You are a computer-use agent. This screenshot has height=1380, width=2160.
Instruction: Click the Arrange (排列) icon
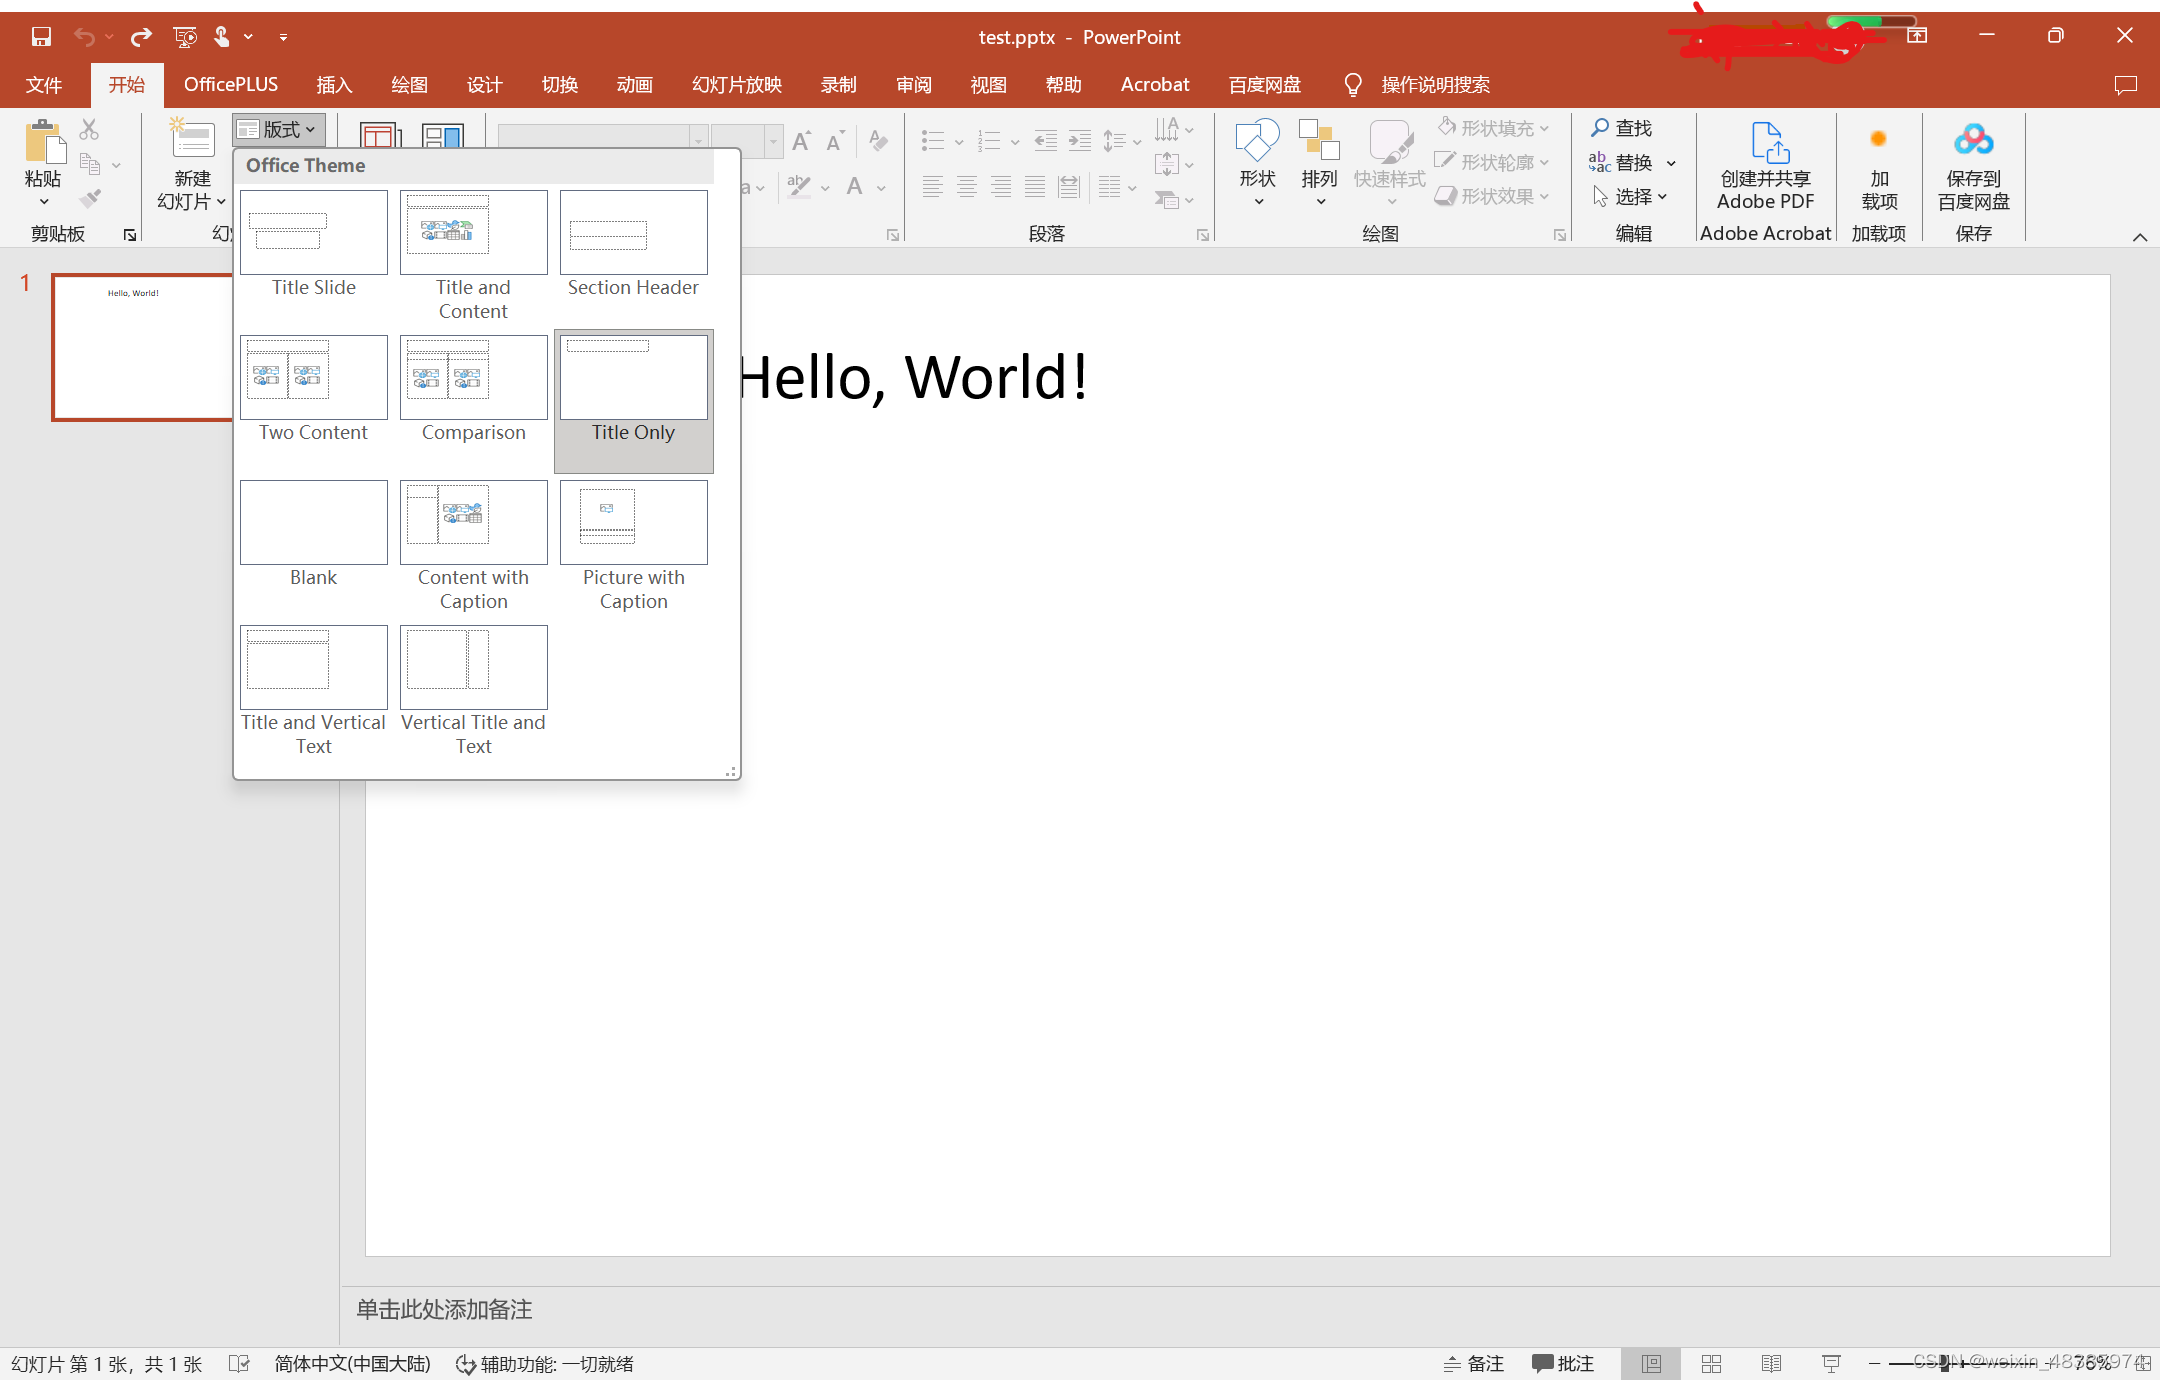[1319, 142]
